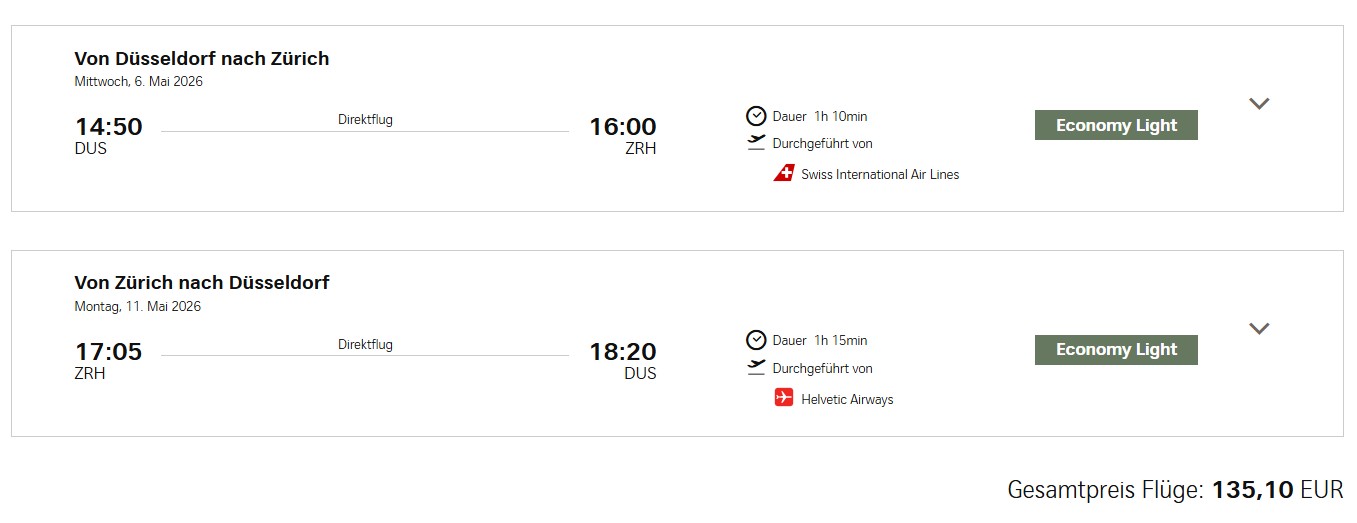Expand the Düsseldorf to Zürich flight details
1357x523 pixels.
[1259, 103]
